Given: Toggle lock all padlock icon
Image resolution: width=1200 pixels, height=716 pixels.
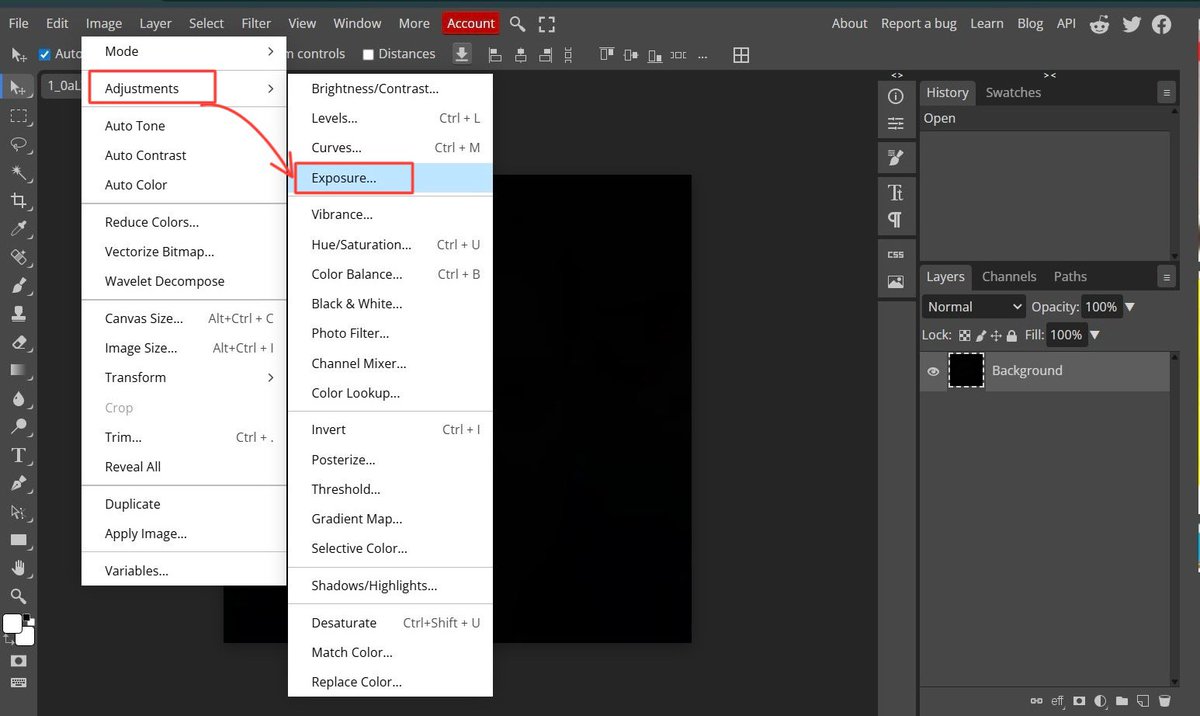Looking at the screenshot, I should pos(1012,336).
